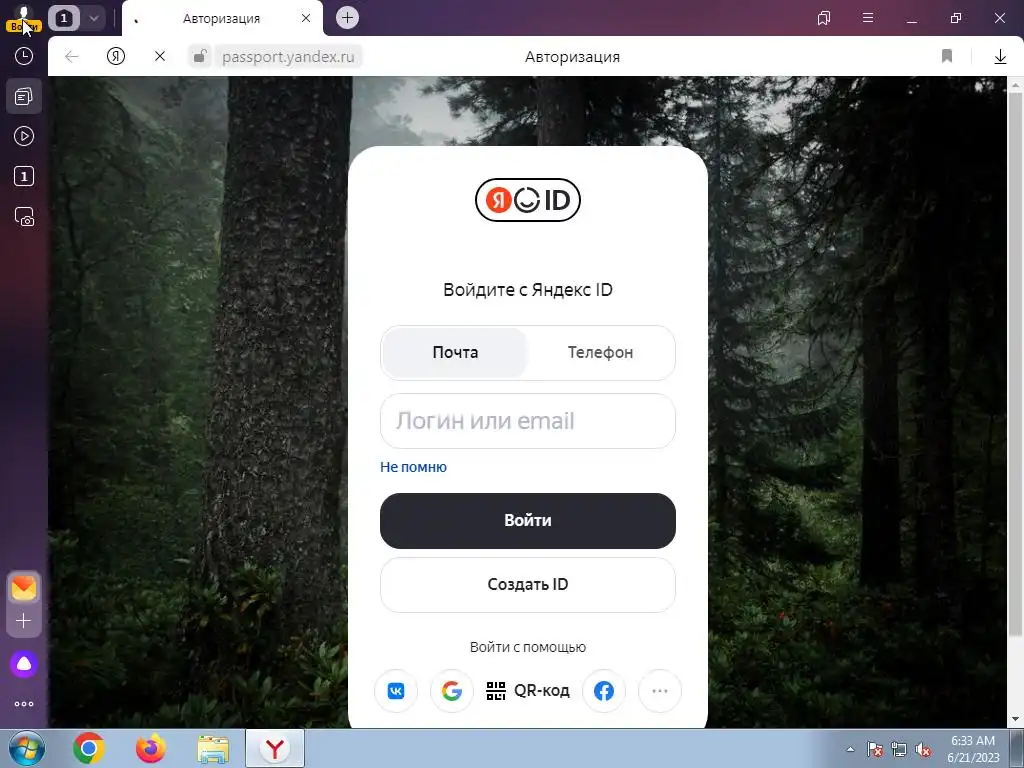Click the scrollbar up arrow
The height and width of the screenshot is (768, 1024).
point(1015,84)
